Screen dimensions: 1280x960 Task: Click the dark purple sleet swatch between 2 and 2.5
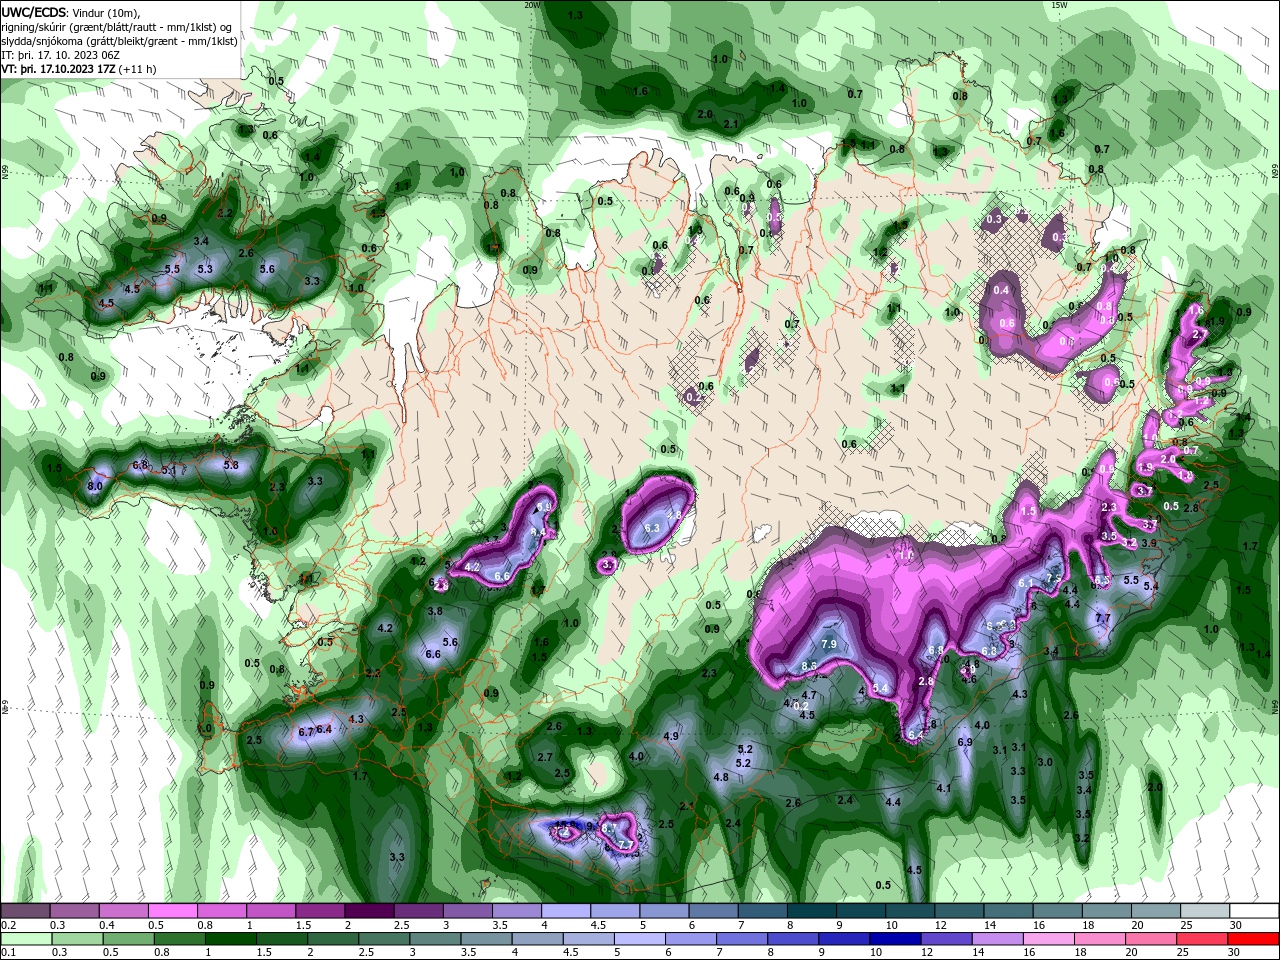click(368, 911)
